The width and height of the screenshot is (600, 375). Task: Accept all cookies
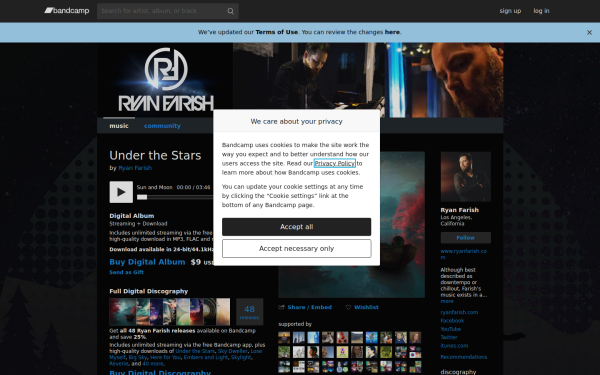coord(297,227)
